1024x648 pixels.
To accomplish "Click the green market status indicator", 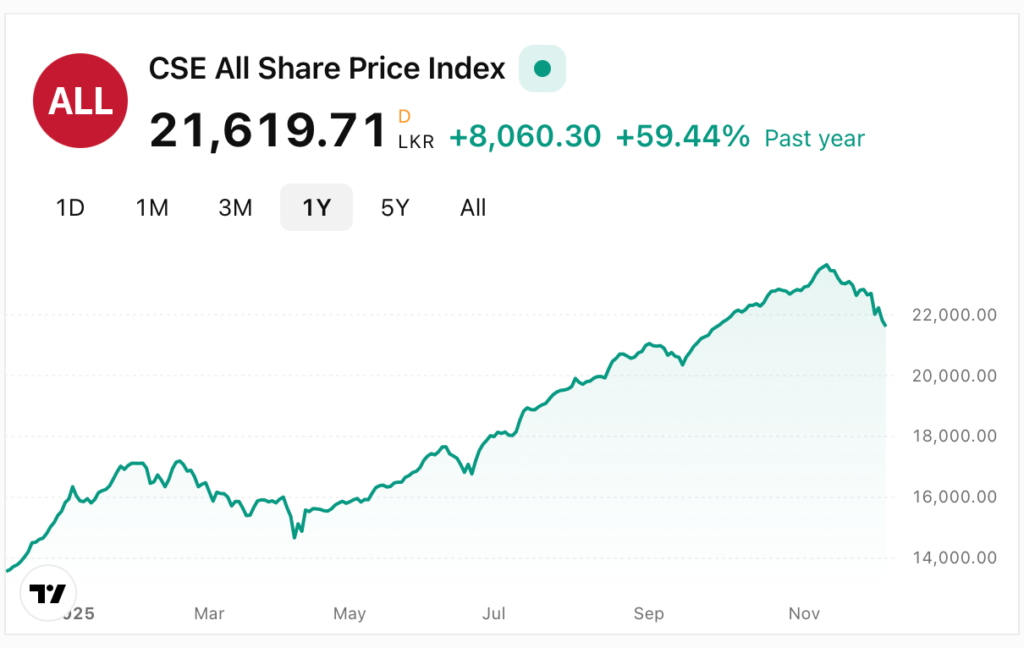I will click(542, 69).
